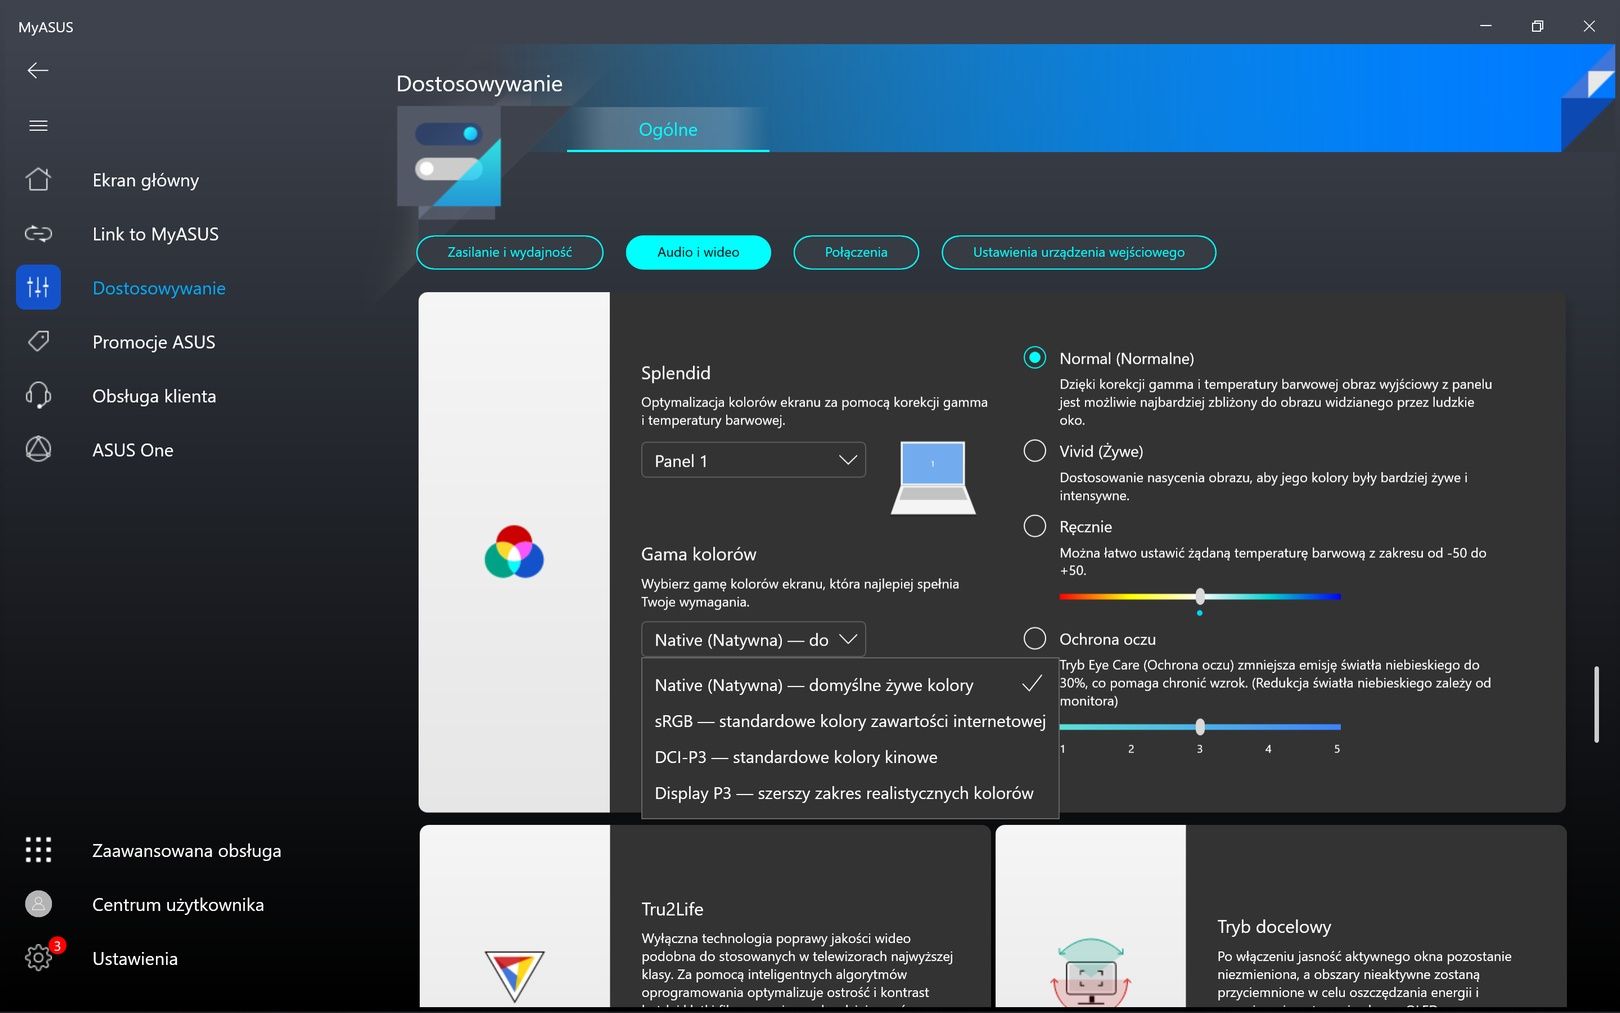Enable the Ochrona oczu radio option
The height and width of the screenshot is (1013, 1620).
pyautogui.click(x=1035, y=638)
